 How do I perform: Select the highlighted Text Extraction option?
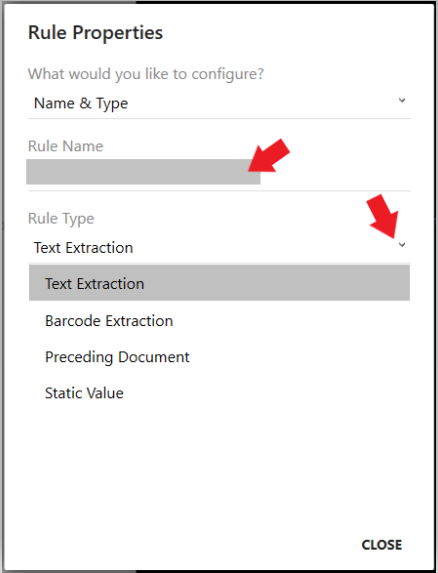(x=219, y=283)
